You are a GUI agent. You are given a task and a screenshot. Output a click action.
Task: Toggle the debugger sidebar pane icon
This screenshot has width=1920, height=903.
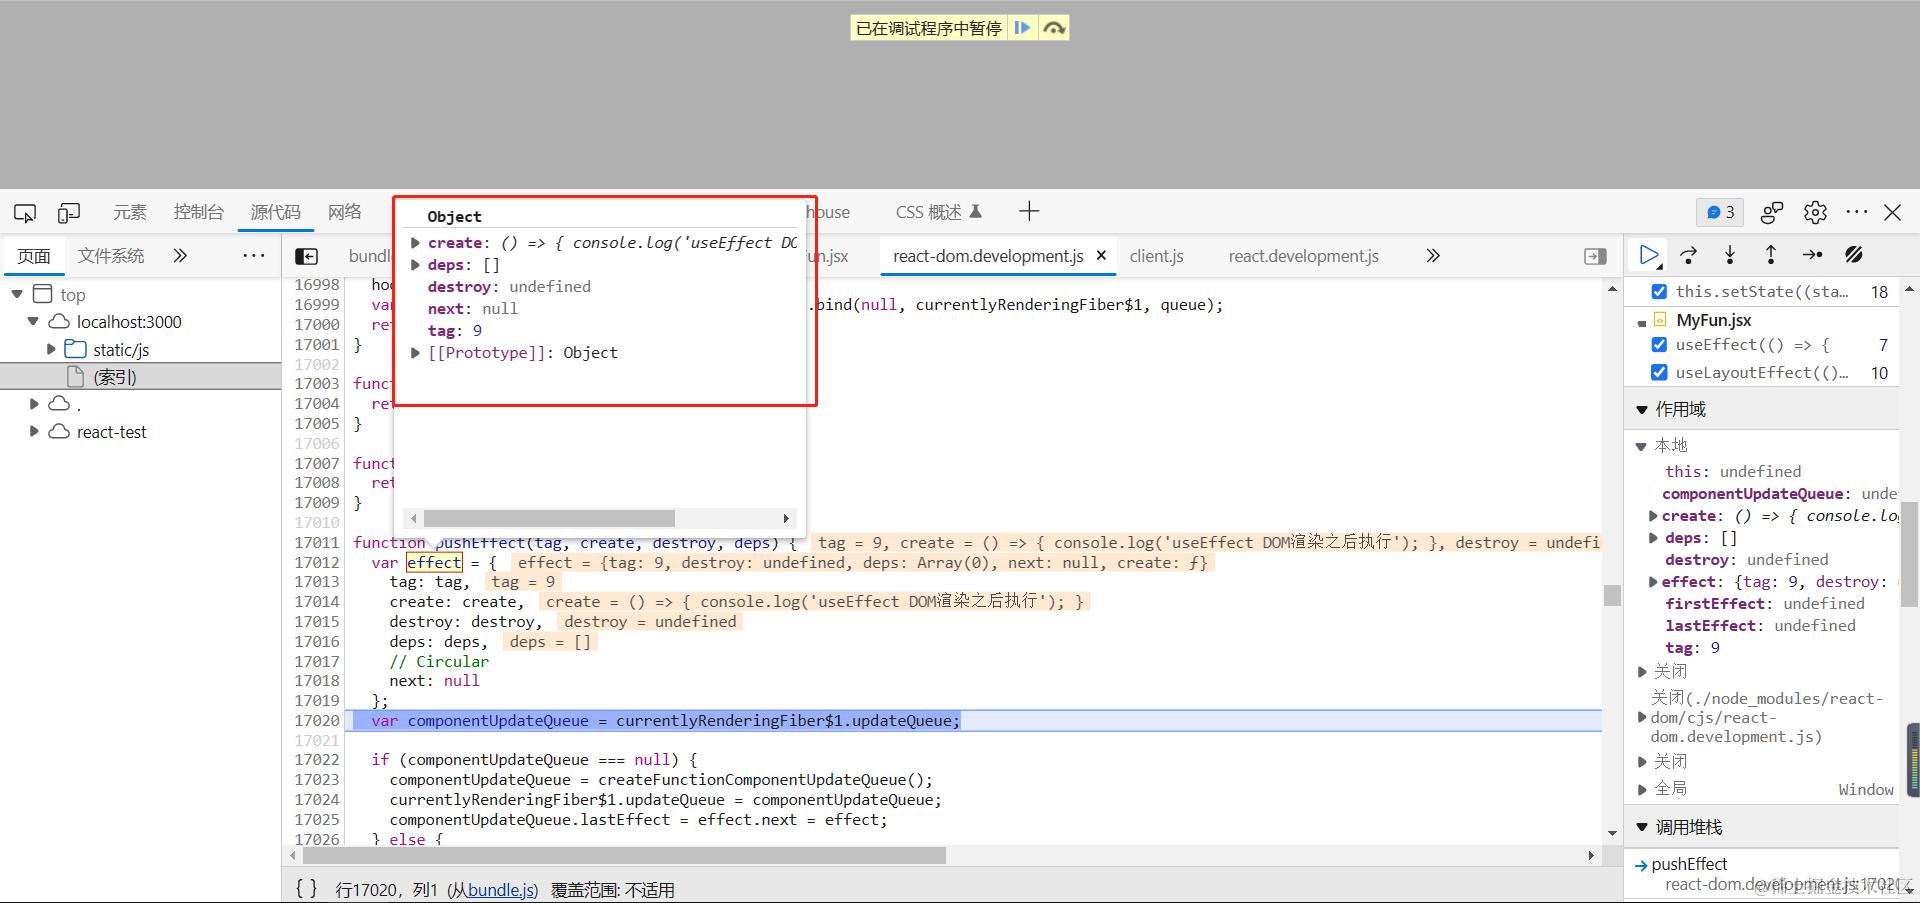pos(1596,256)
